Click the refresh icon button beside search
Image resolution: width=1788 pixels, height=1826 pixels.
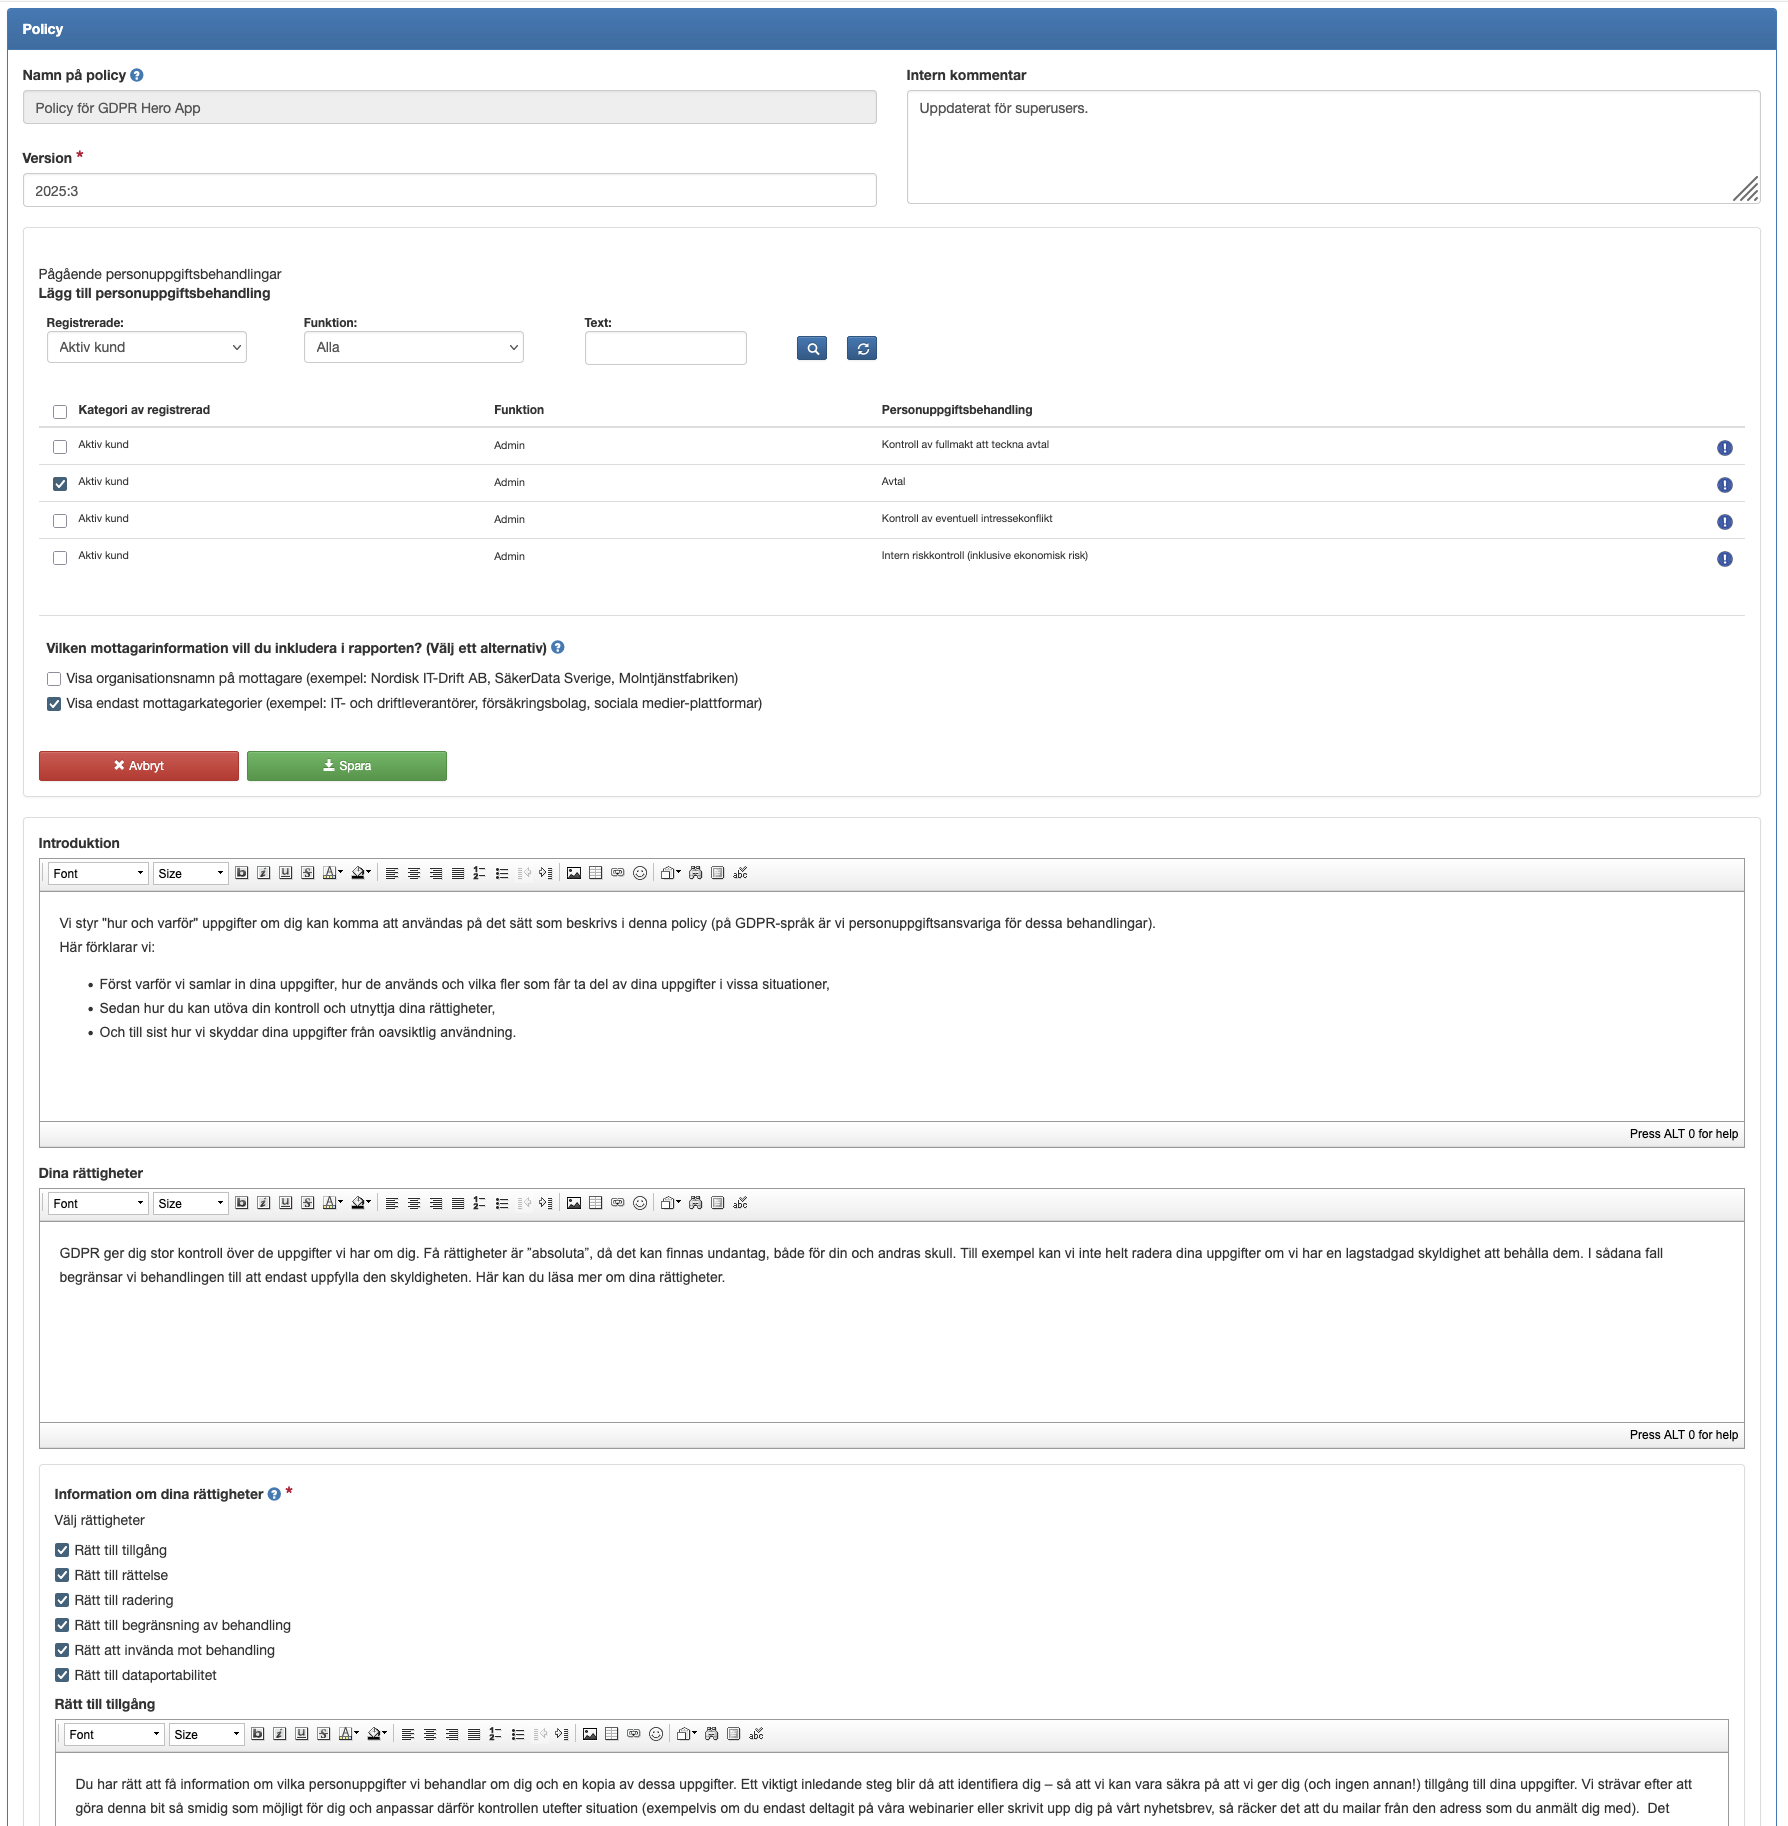point(861,348)
